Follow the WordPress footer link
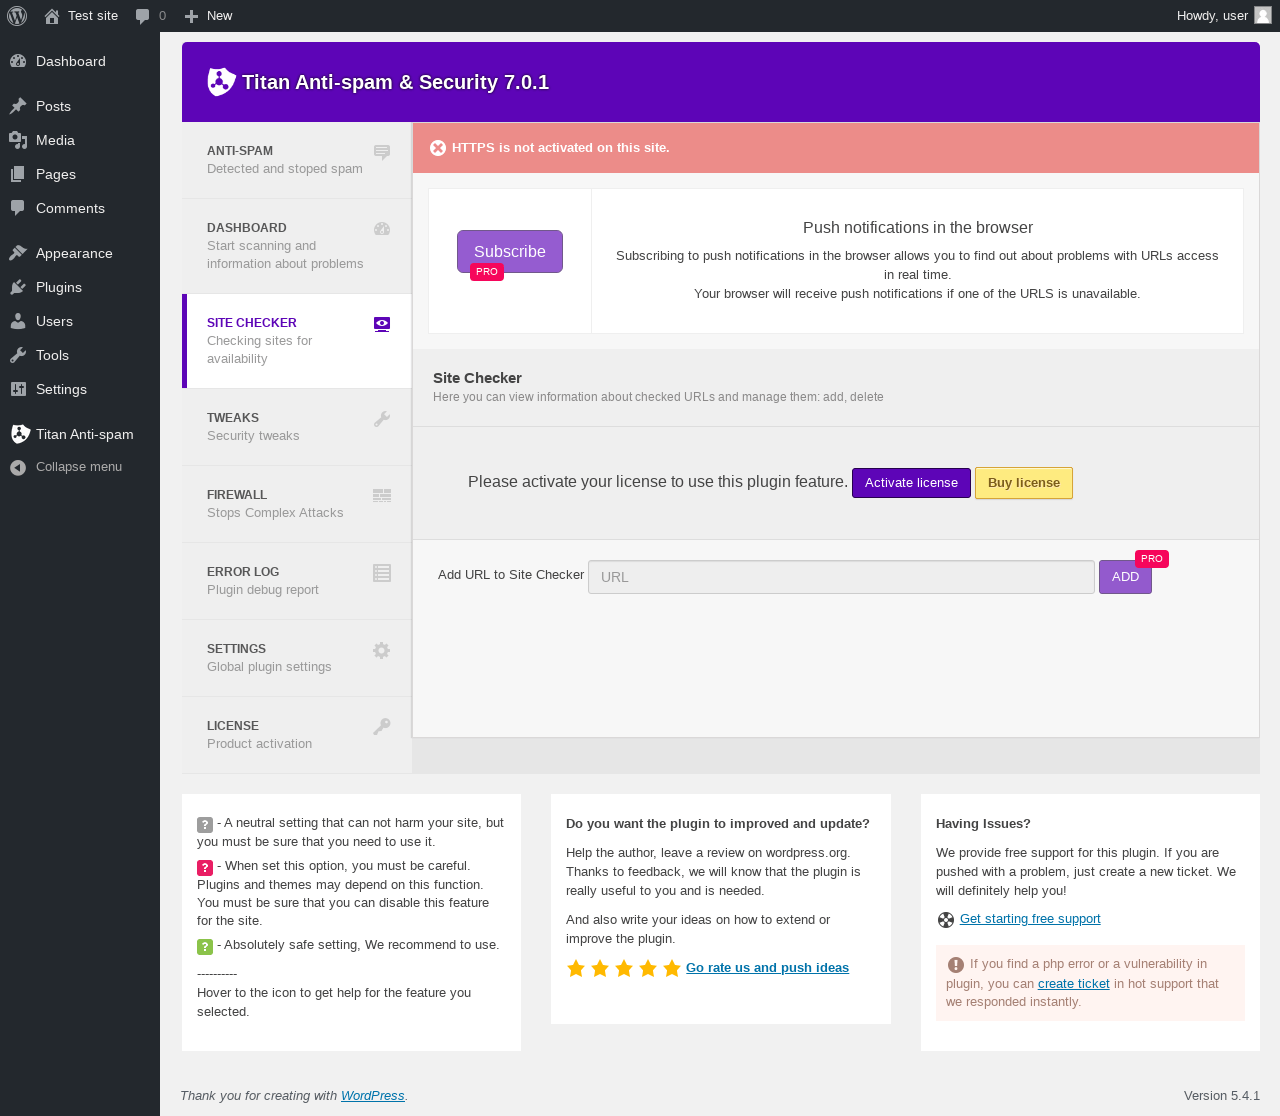This screenshot has height=1116, width=1280. 373,1096
